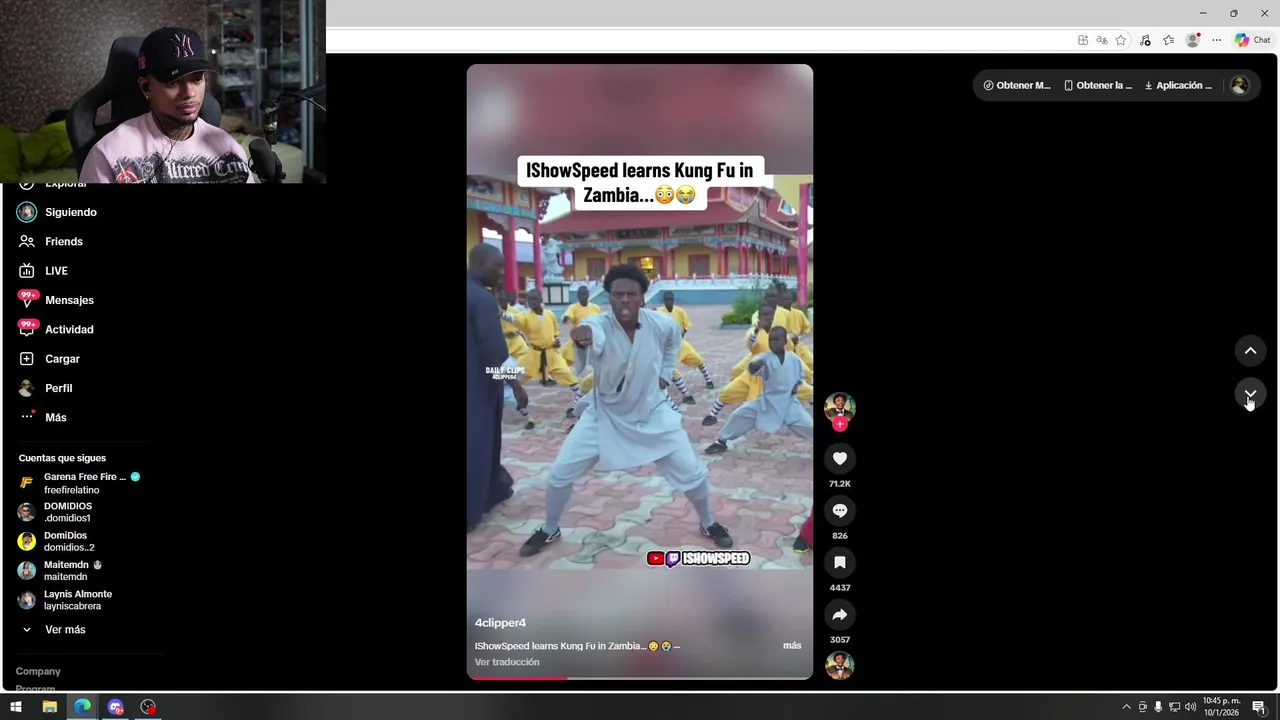Screen dimensions: 1280x720
Task: Click the LIVE broadcast icon
Action: pos(27,271)
